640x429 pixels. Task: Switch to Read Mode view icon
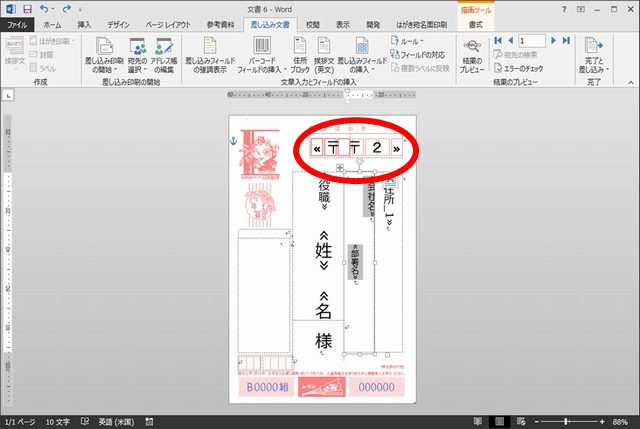click(477, 421)
